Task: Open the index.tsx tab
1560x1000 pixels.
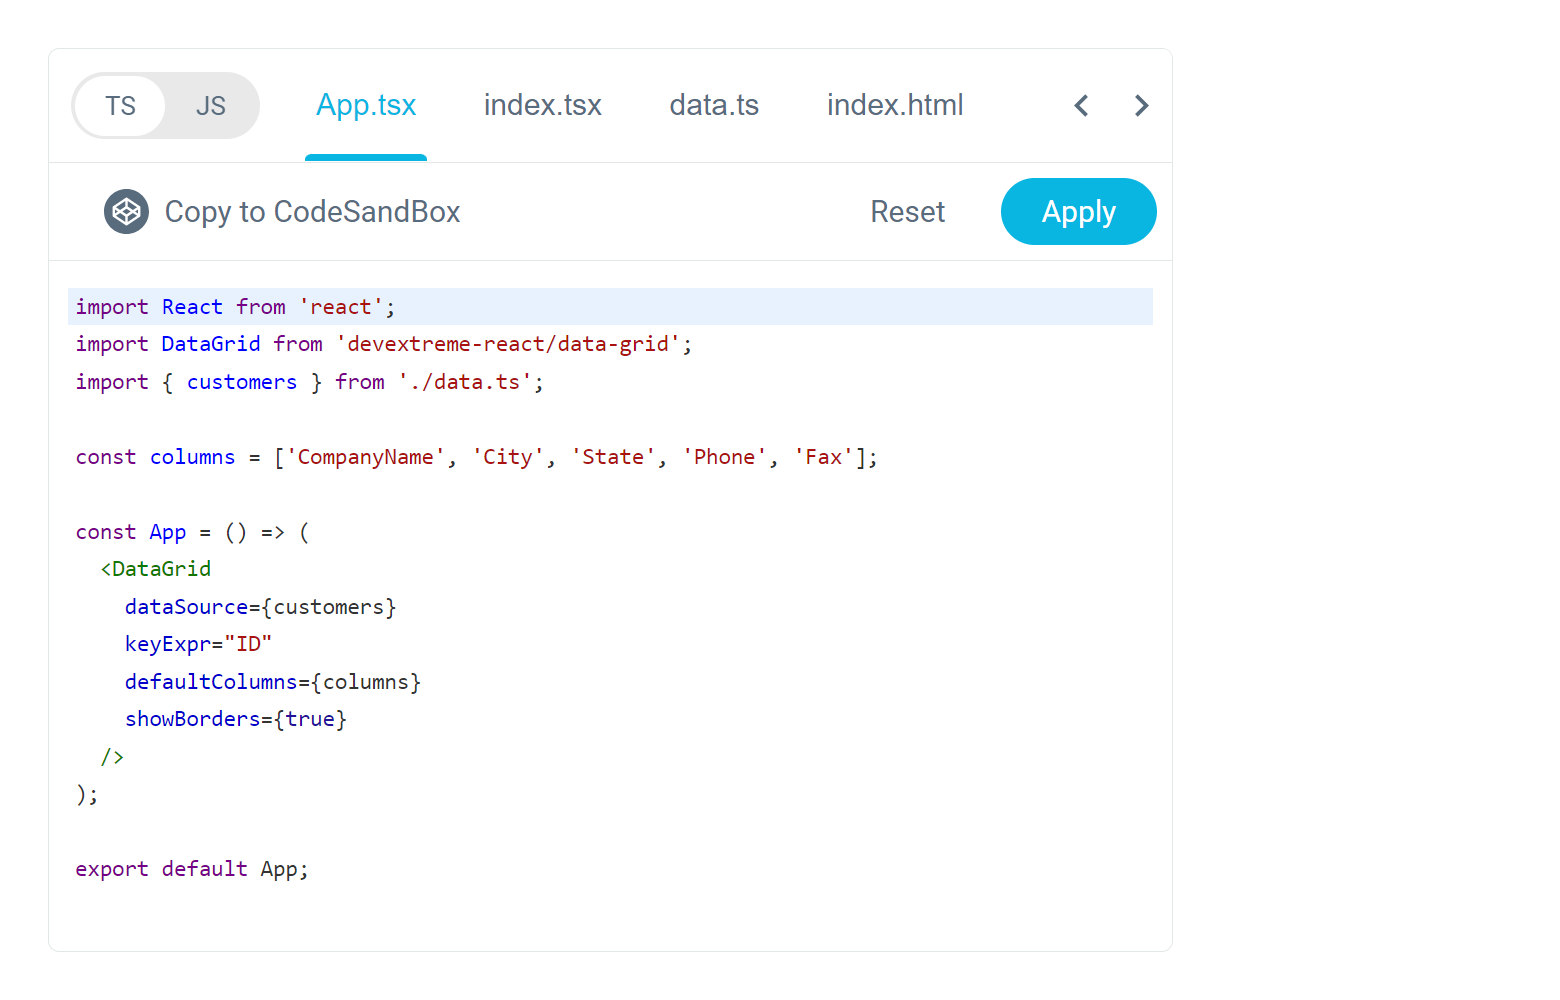Action: click(x=543, y=105)
